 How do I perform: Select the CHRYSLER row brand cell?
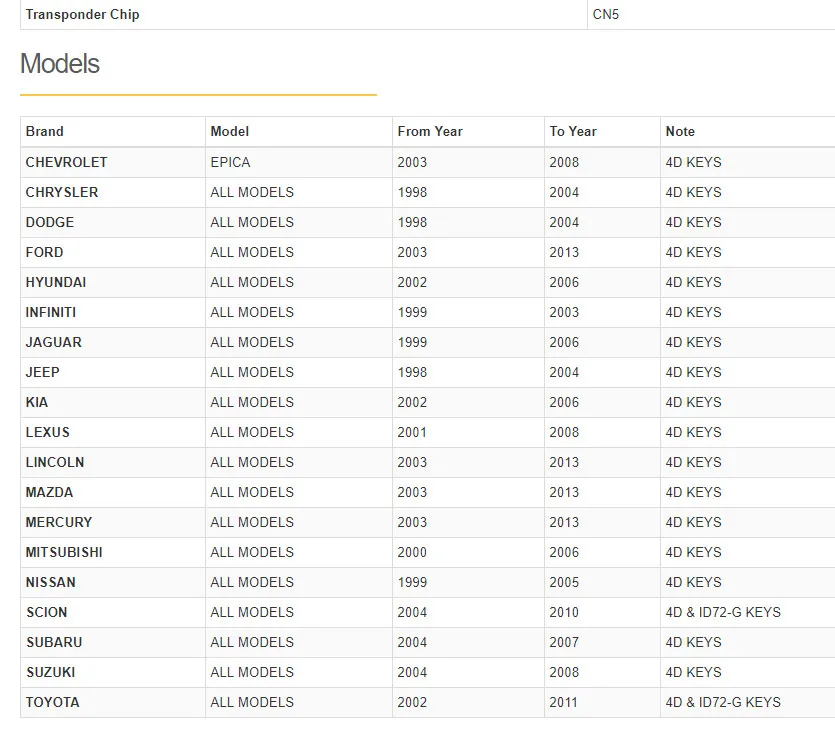pos(62,192)
